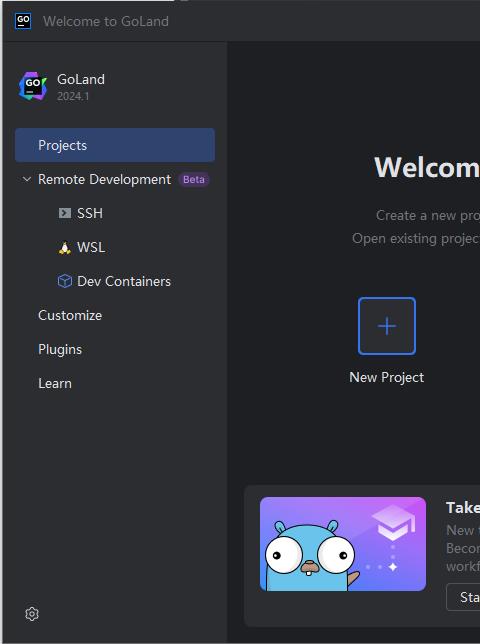This screenshot has height=644, width=480.
Task: Click the Dev Containers cube icon
Action: tap(64, 281)
